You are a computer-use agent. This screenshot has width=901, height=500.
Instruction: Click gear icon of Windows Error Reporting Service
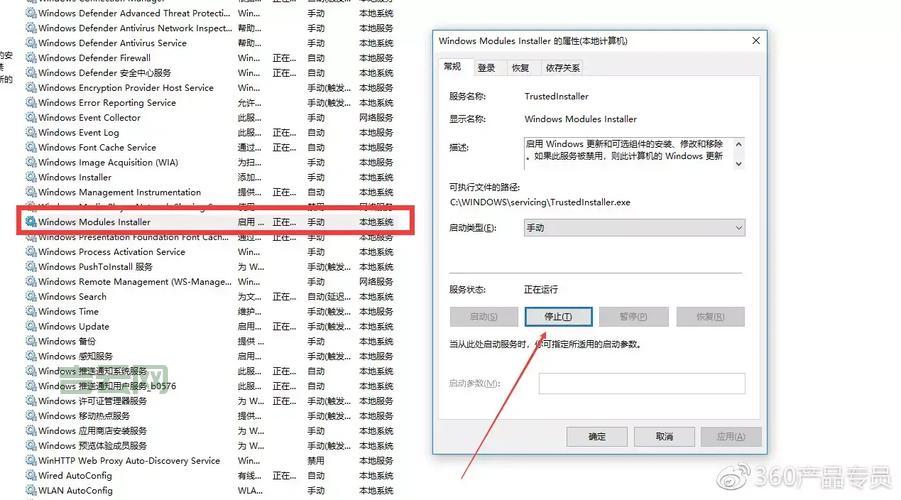click(31, 103)
